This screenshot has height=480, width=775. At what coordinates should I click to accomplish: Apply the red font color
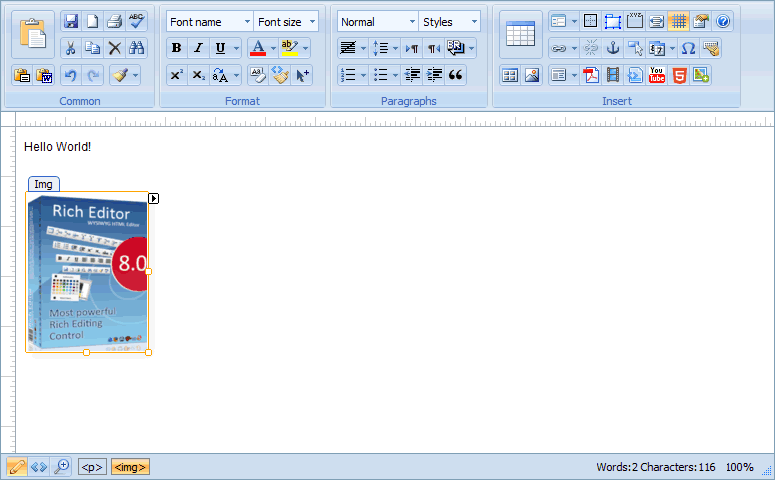257,48
